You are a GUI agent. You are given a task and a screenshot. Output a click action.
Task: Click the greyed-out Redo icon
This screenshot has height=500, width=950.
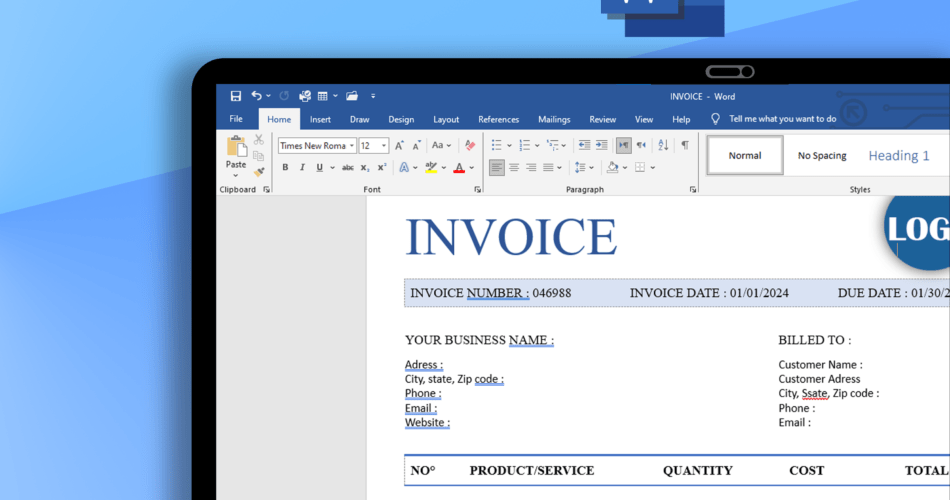(x=284, y=96)
